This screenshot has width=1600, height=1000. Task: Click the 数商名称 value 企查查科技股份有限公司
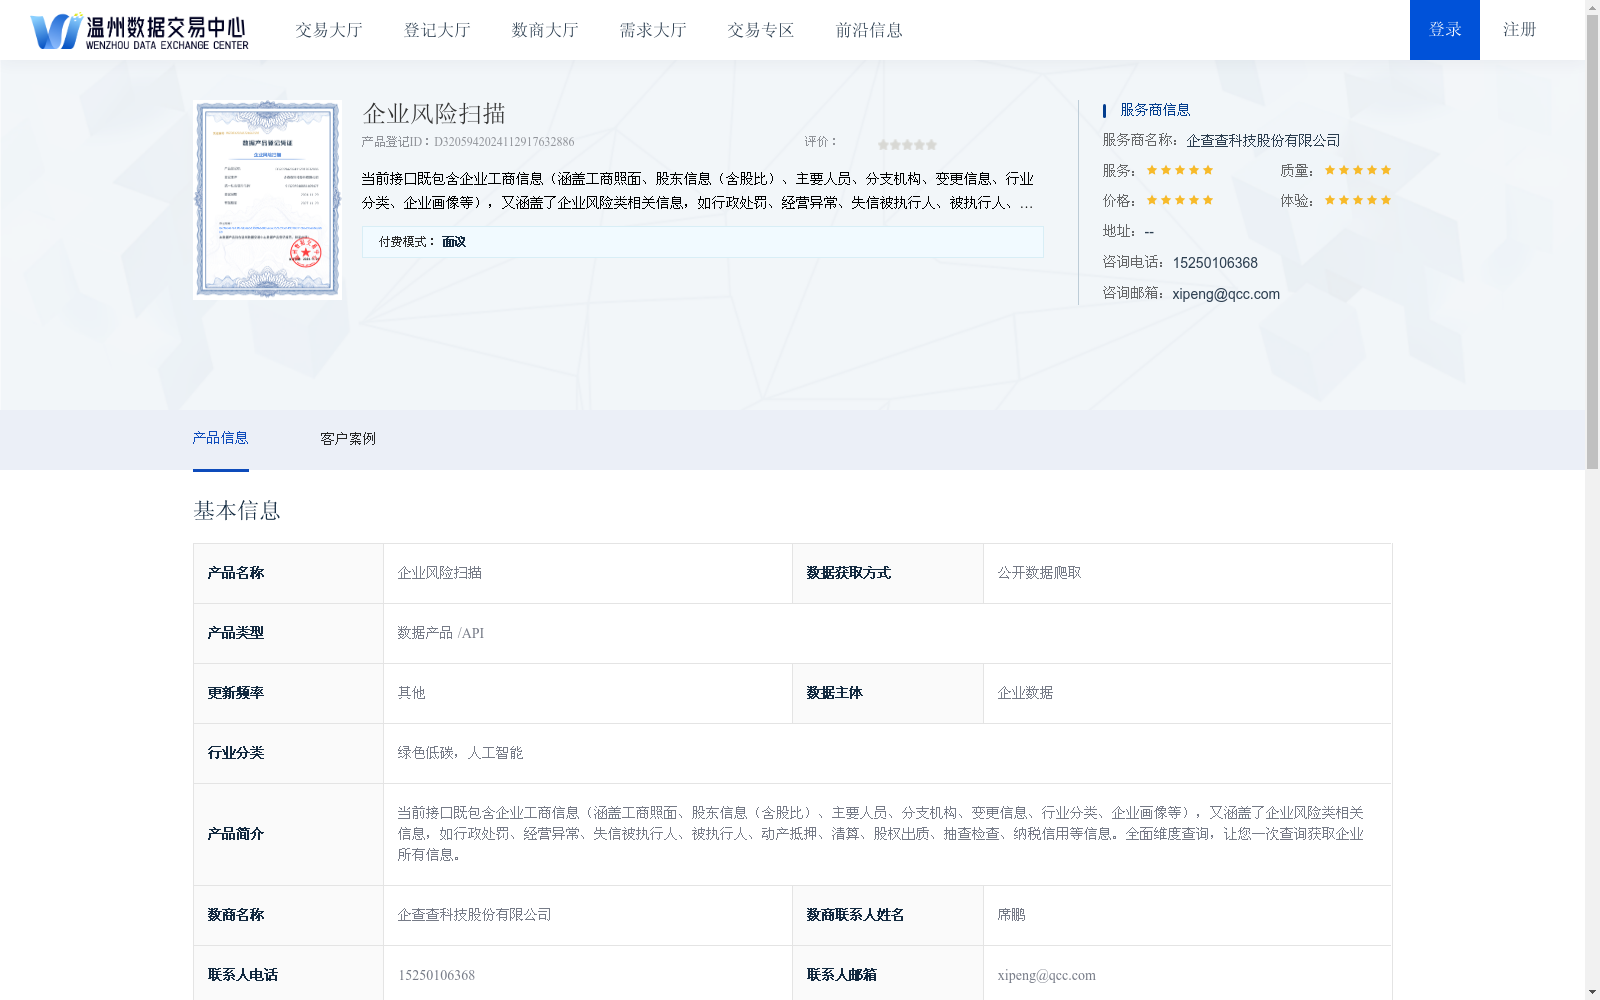pyautogui.click(x=474, y=915)
